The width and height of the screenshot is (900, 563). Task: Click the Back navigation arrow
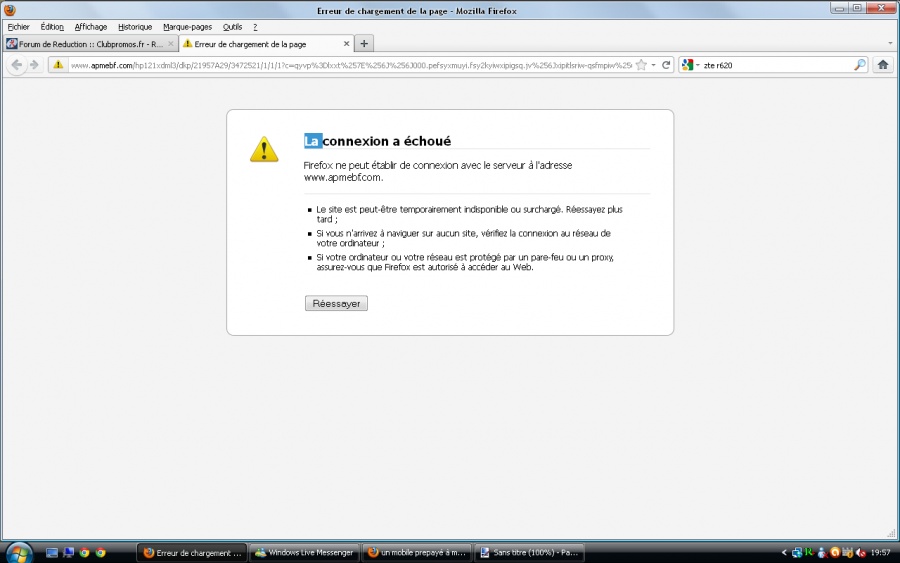[x=16, y=65]
